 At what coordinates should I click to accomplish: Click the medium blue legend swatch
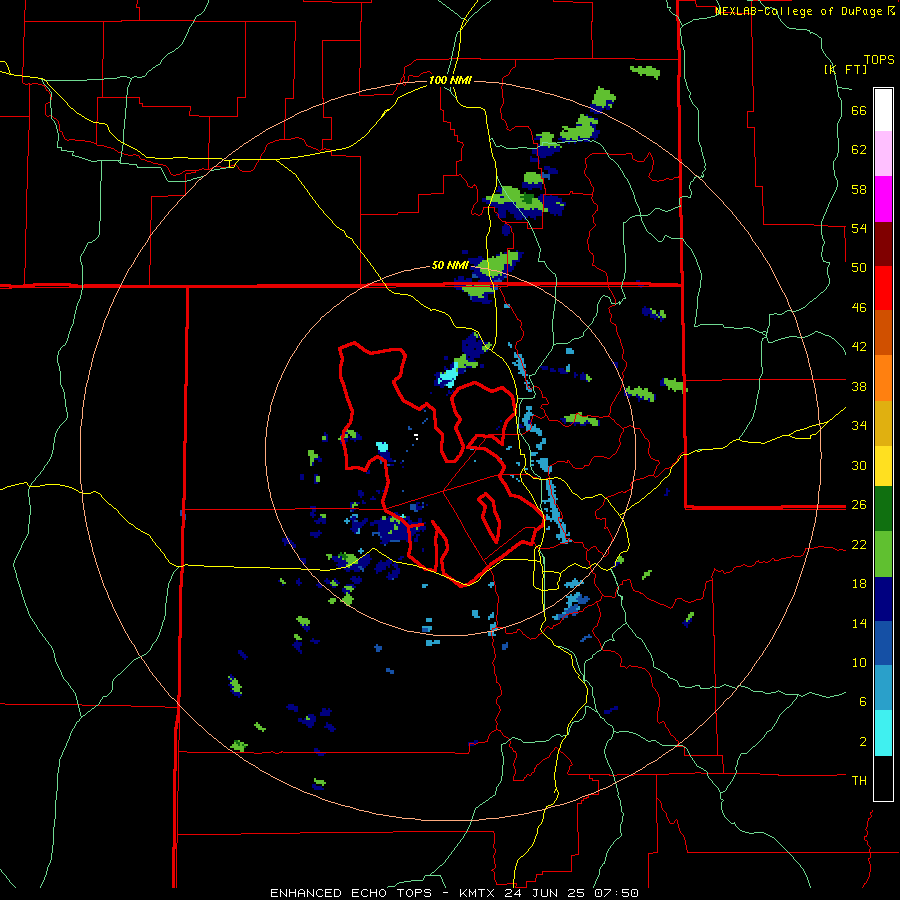click(883, 644)
